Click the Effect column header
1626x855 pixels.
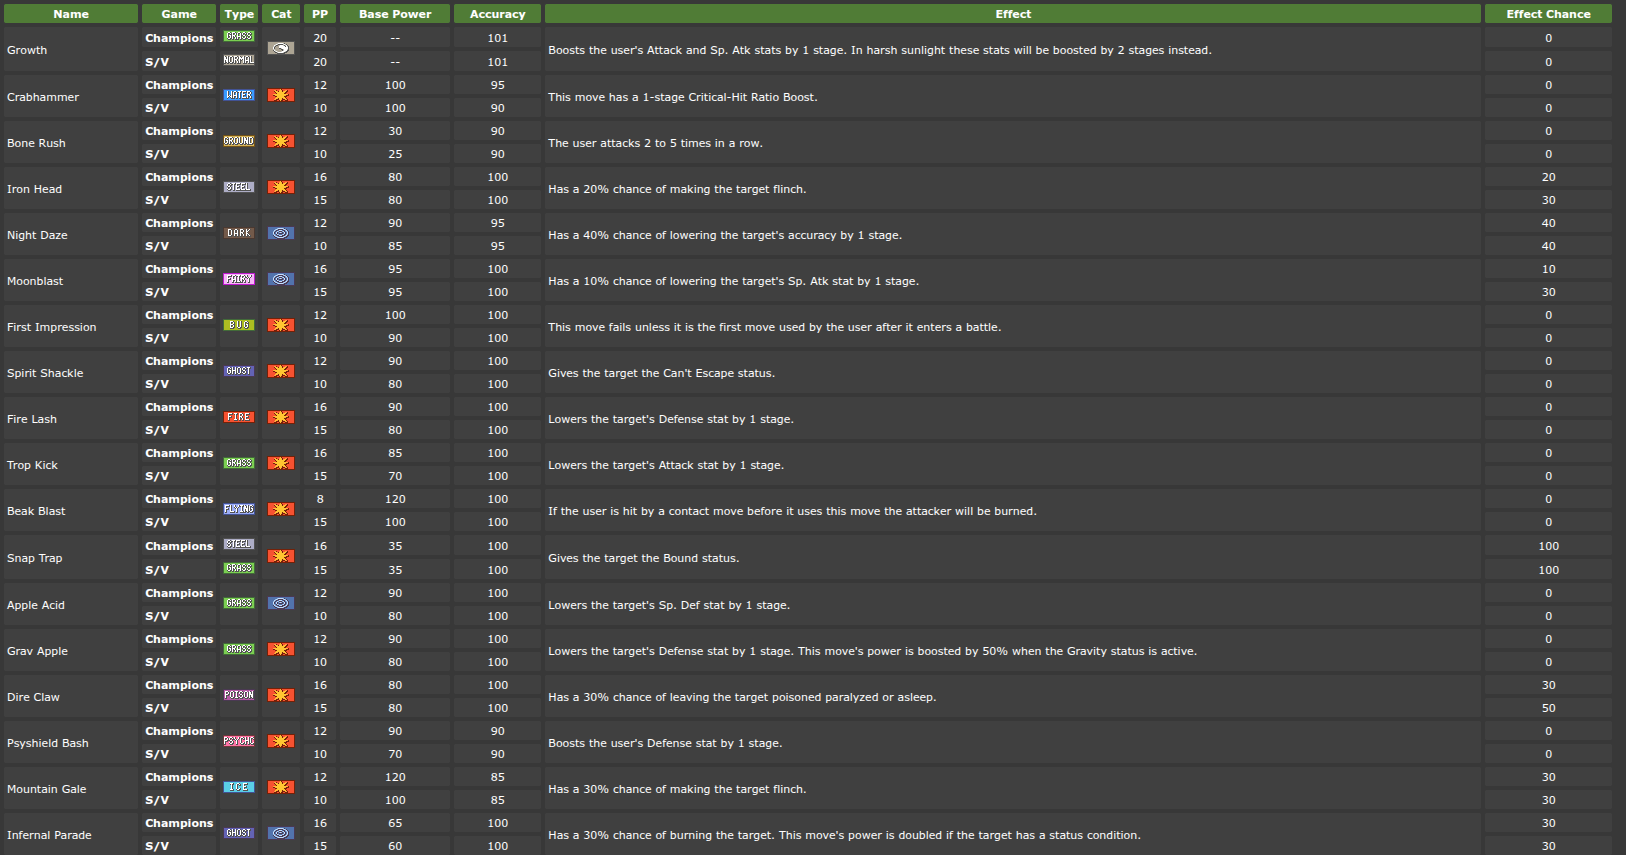point(1013,14)
